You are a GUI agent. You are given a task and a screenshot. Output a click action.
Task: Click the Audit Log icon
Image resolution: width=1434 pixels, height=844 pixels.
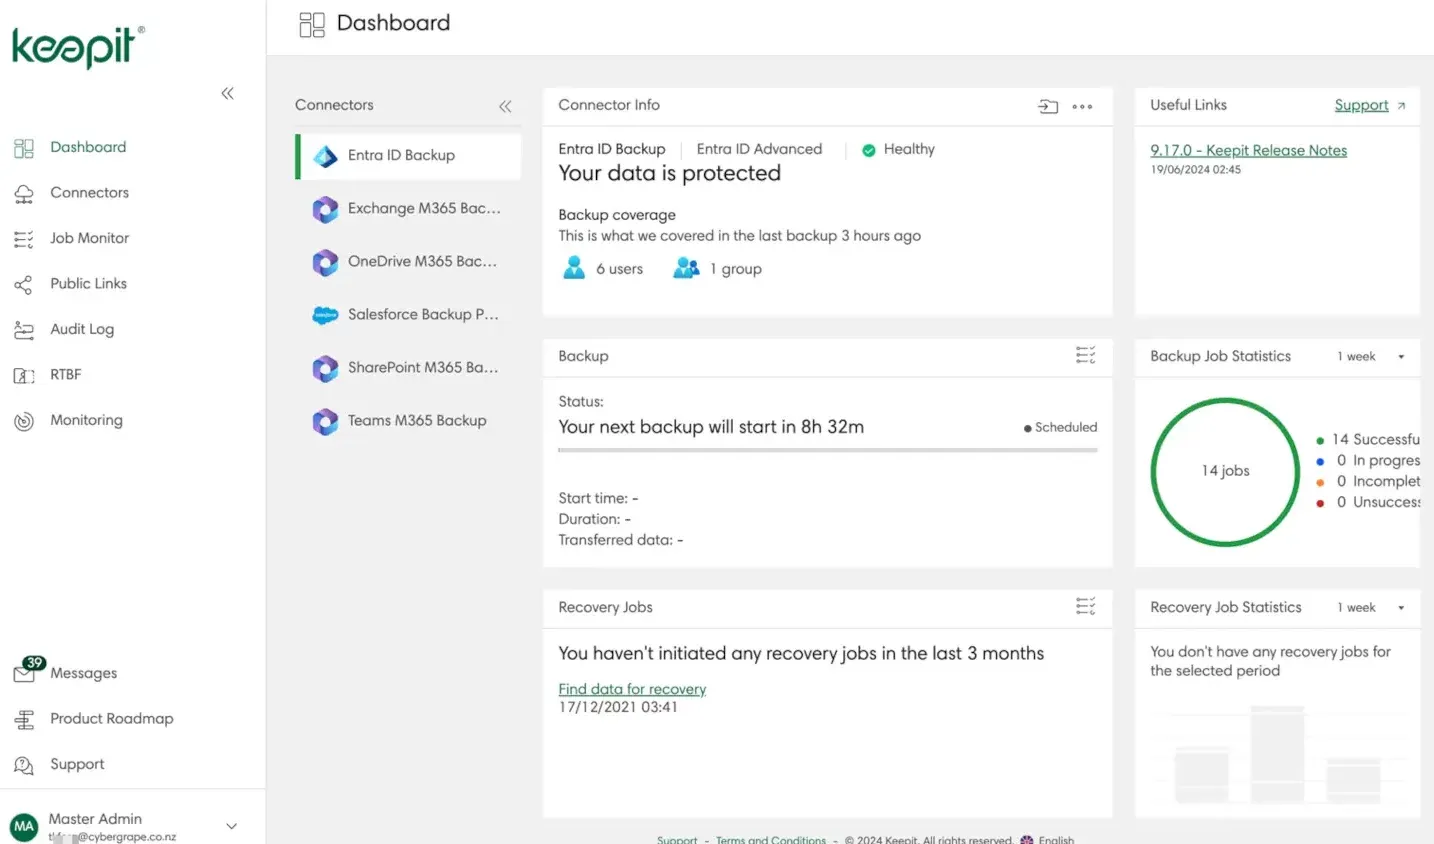click(x=24, y=330)
